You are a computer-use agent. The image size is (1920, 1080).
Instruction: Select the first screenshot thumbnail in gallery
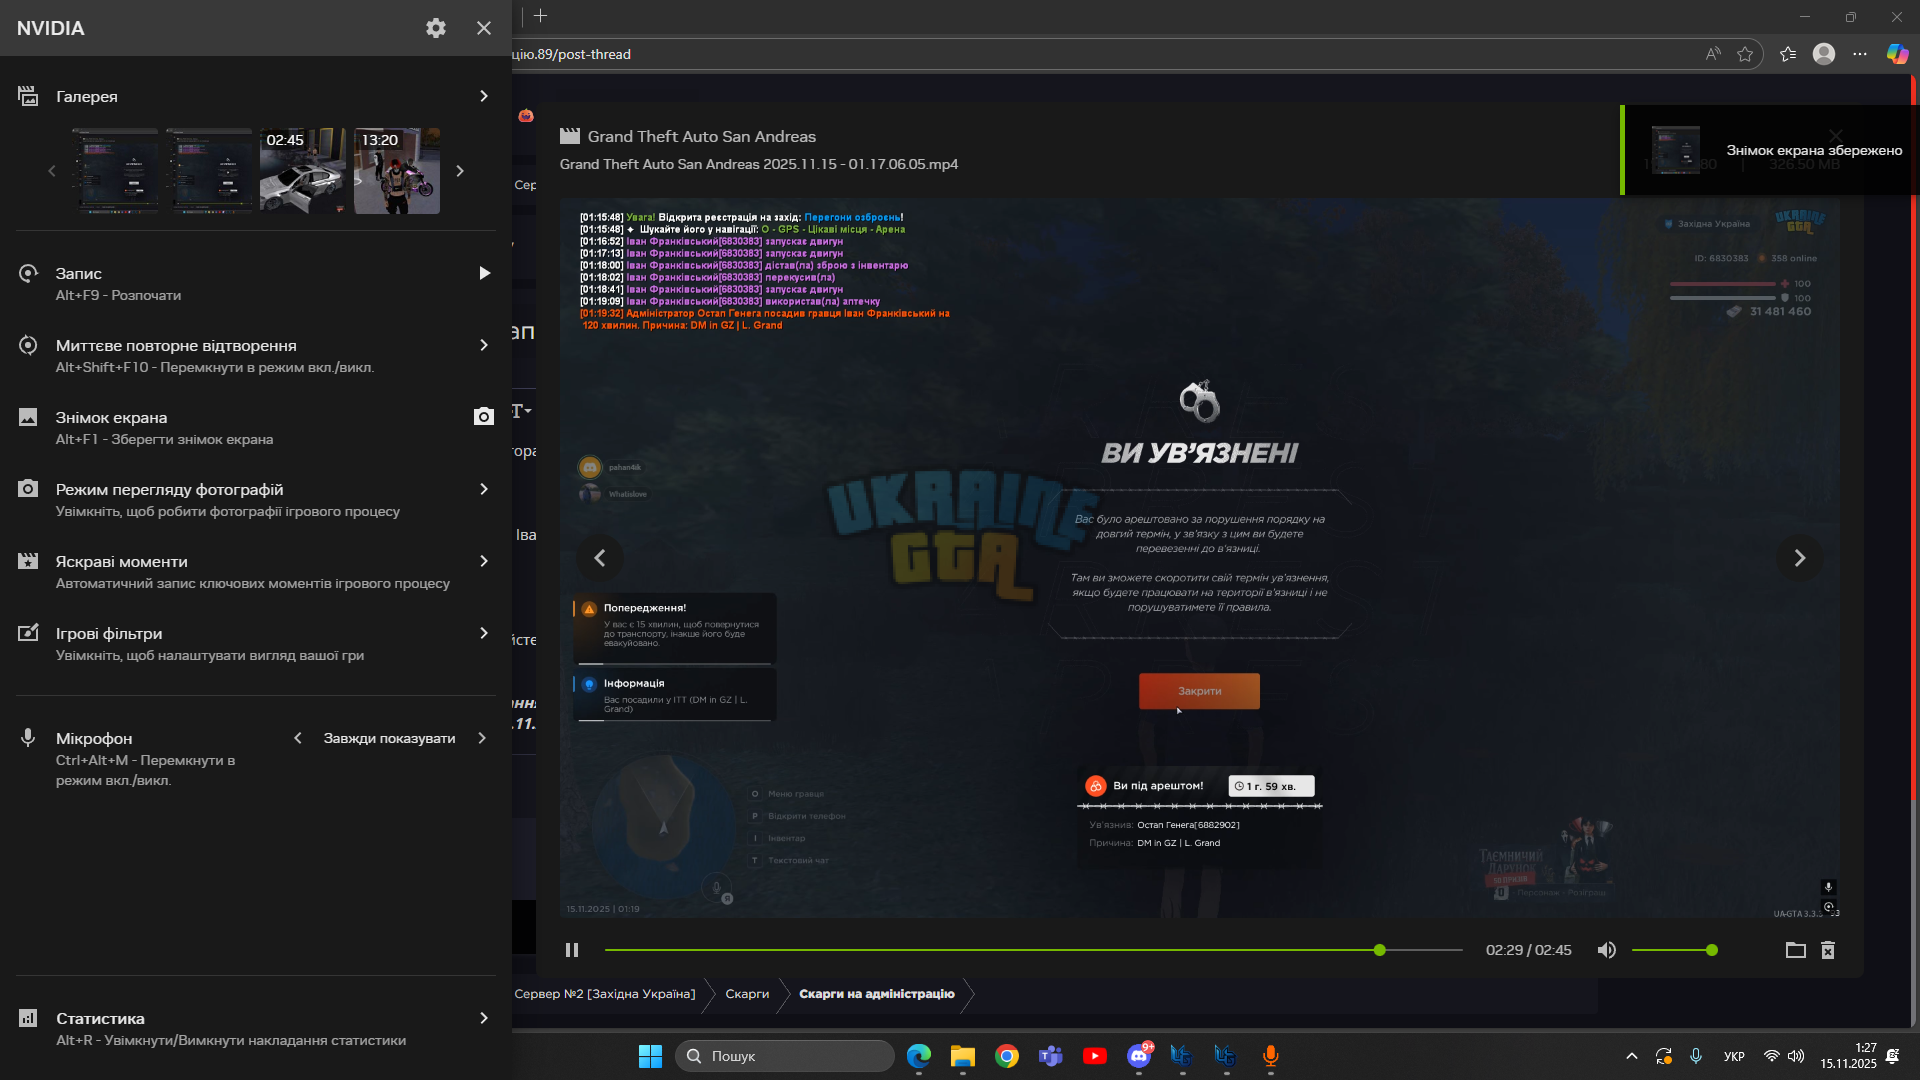[115, 170]
